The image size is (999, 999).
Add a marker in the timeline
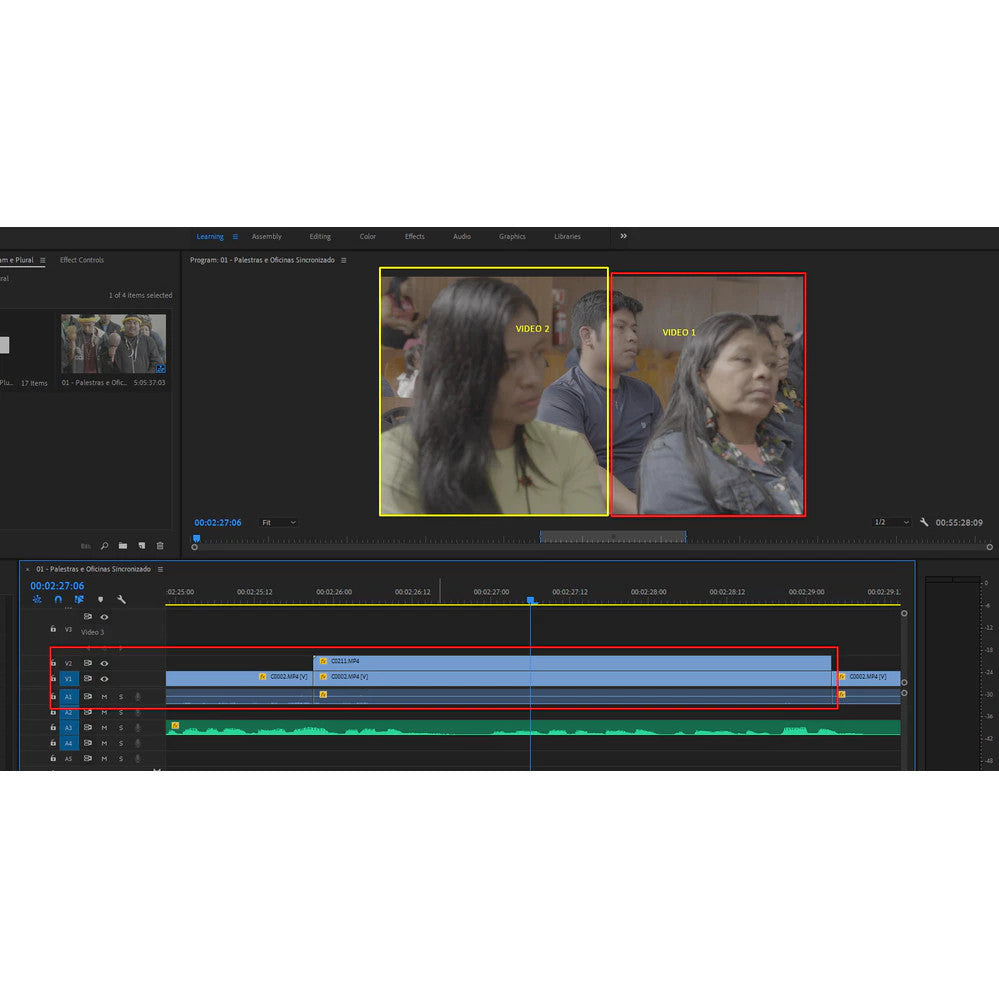coord(100,600)
